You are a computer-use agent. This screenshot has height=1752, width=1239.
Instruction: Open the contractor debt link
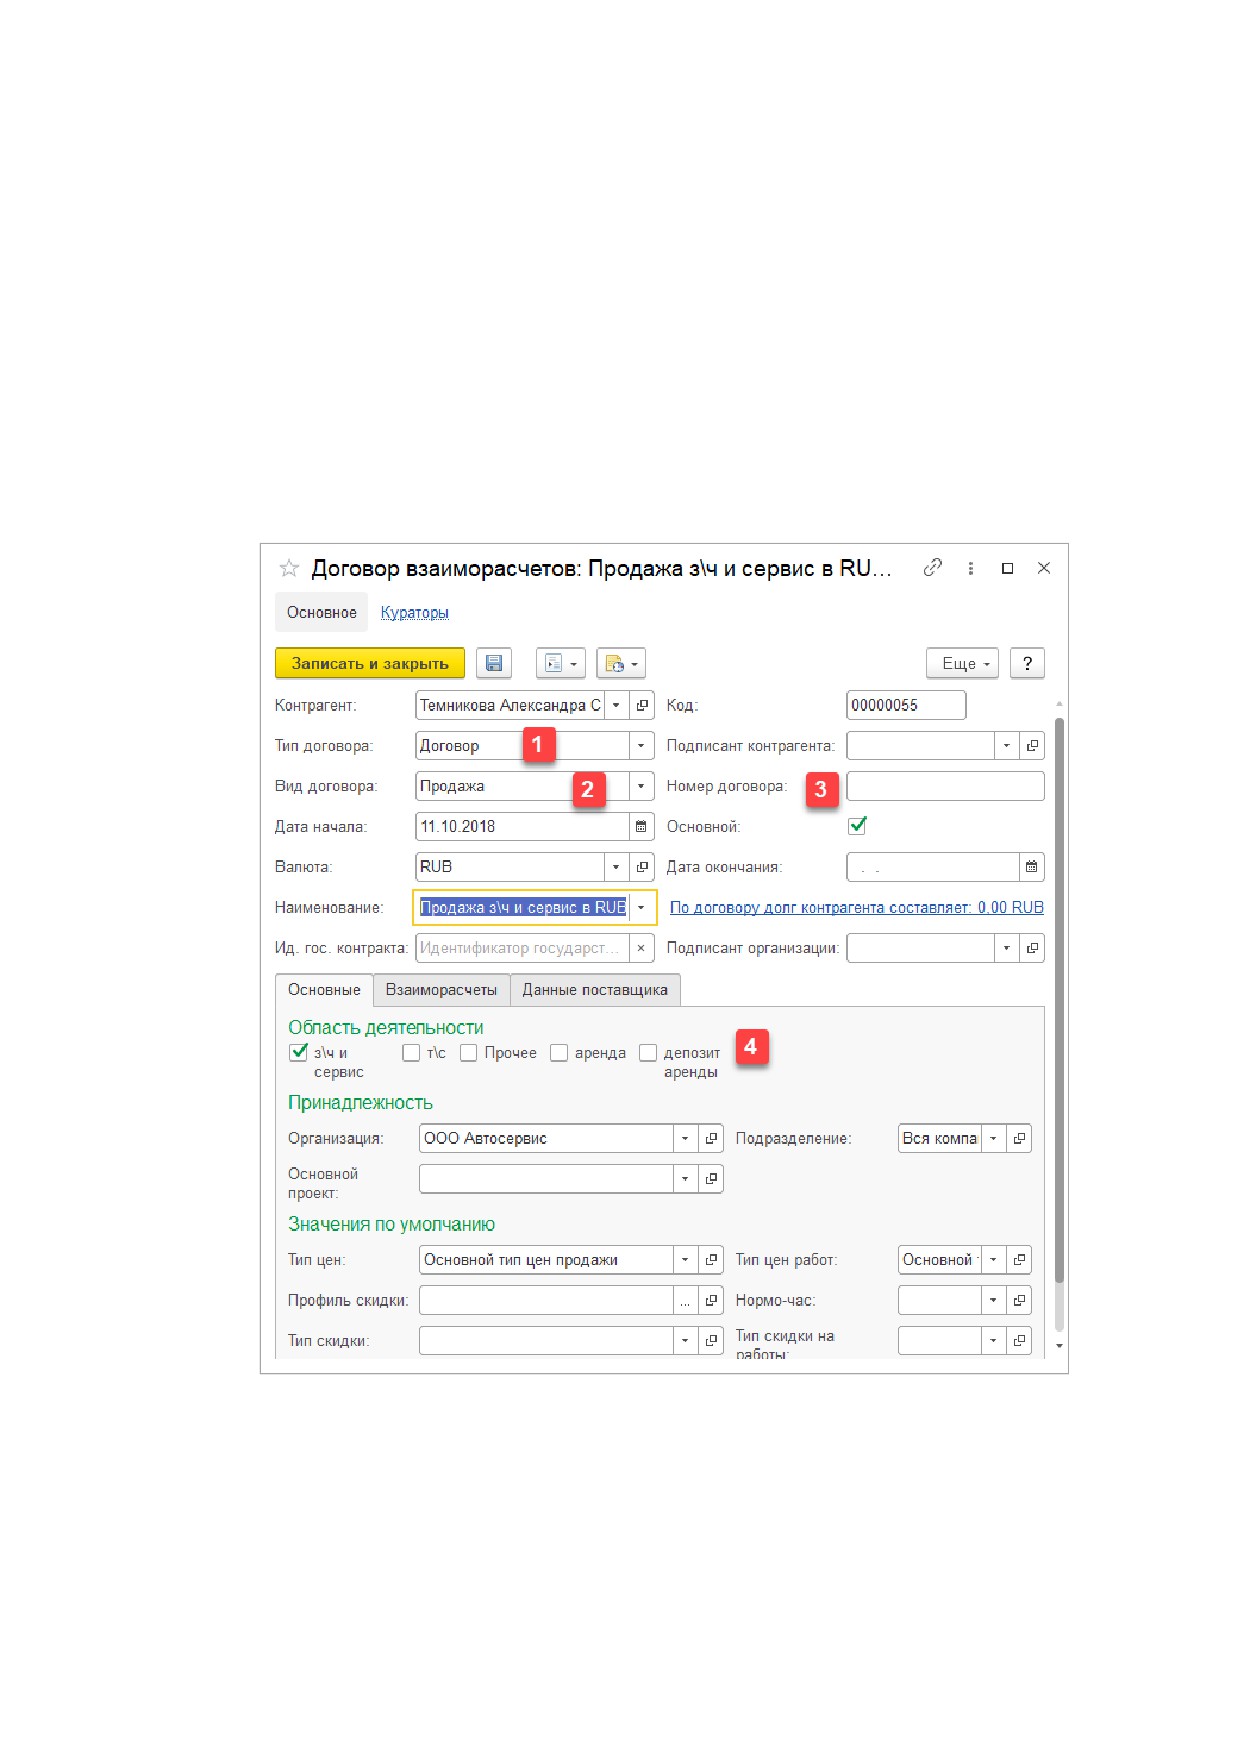pyautogui.click(x=857, y=907)
